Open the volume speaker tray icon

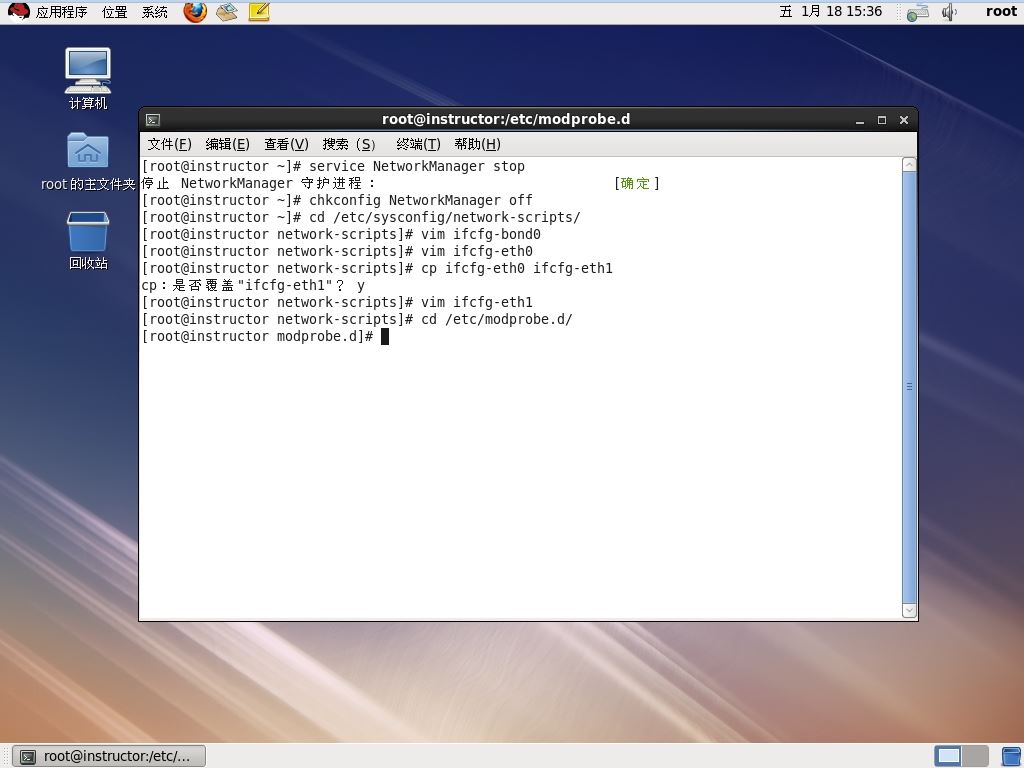[x=949, y=12]
